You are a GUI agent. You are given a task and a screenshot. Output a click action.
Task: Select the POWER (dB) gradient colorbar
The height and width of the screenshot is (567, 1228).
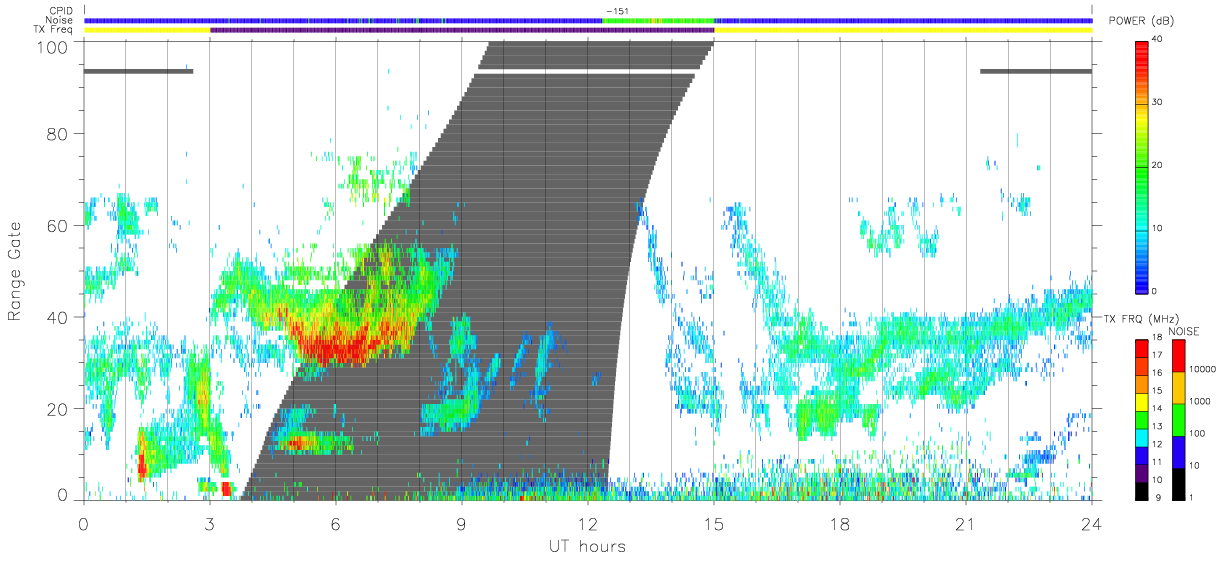click(x=1142, y=166)
